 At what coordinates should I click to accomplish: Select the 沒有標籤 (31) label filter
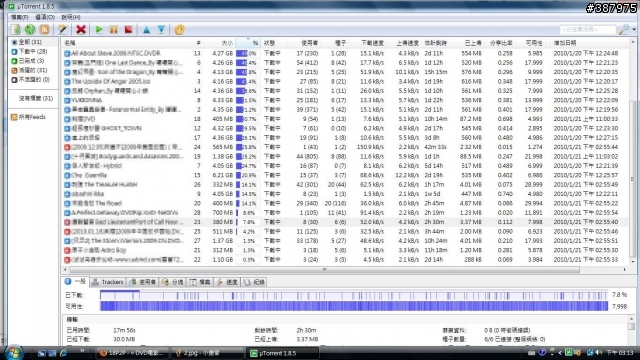[x=36, y=98]
